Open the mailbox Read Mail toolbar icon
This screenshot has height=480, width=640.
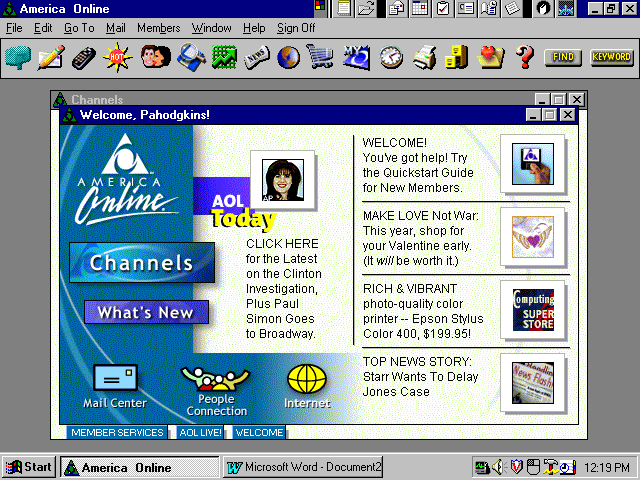tap(18, 57)
